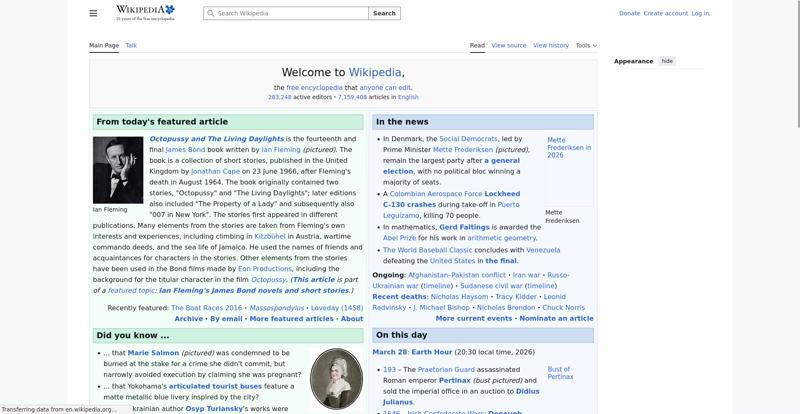Open the Nominate an article link
This screenshot has width=800, height=414.
point(556,318)
